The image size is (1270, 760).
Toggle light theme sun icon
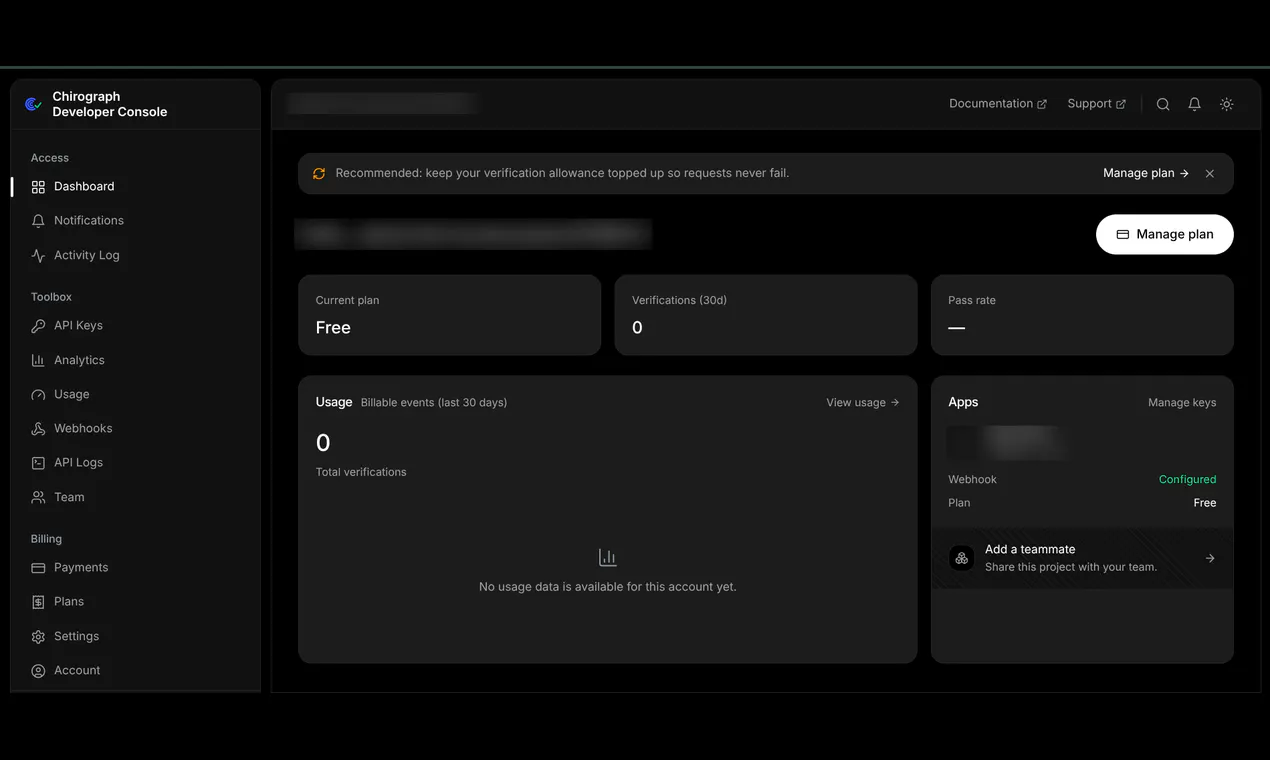pyautogui.click(x=1227, y=104)
